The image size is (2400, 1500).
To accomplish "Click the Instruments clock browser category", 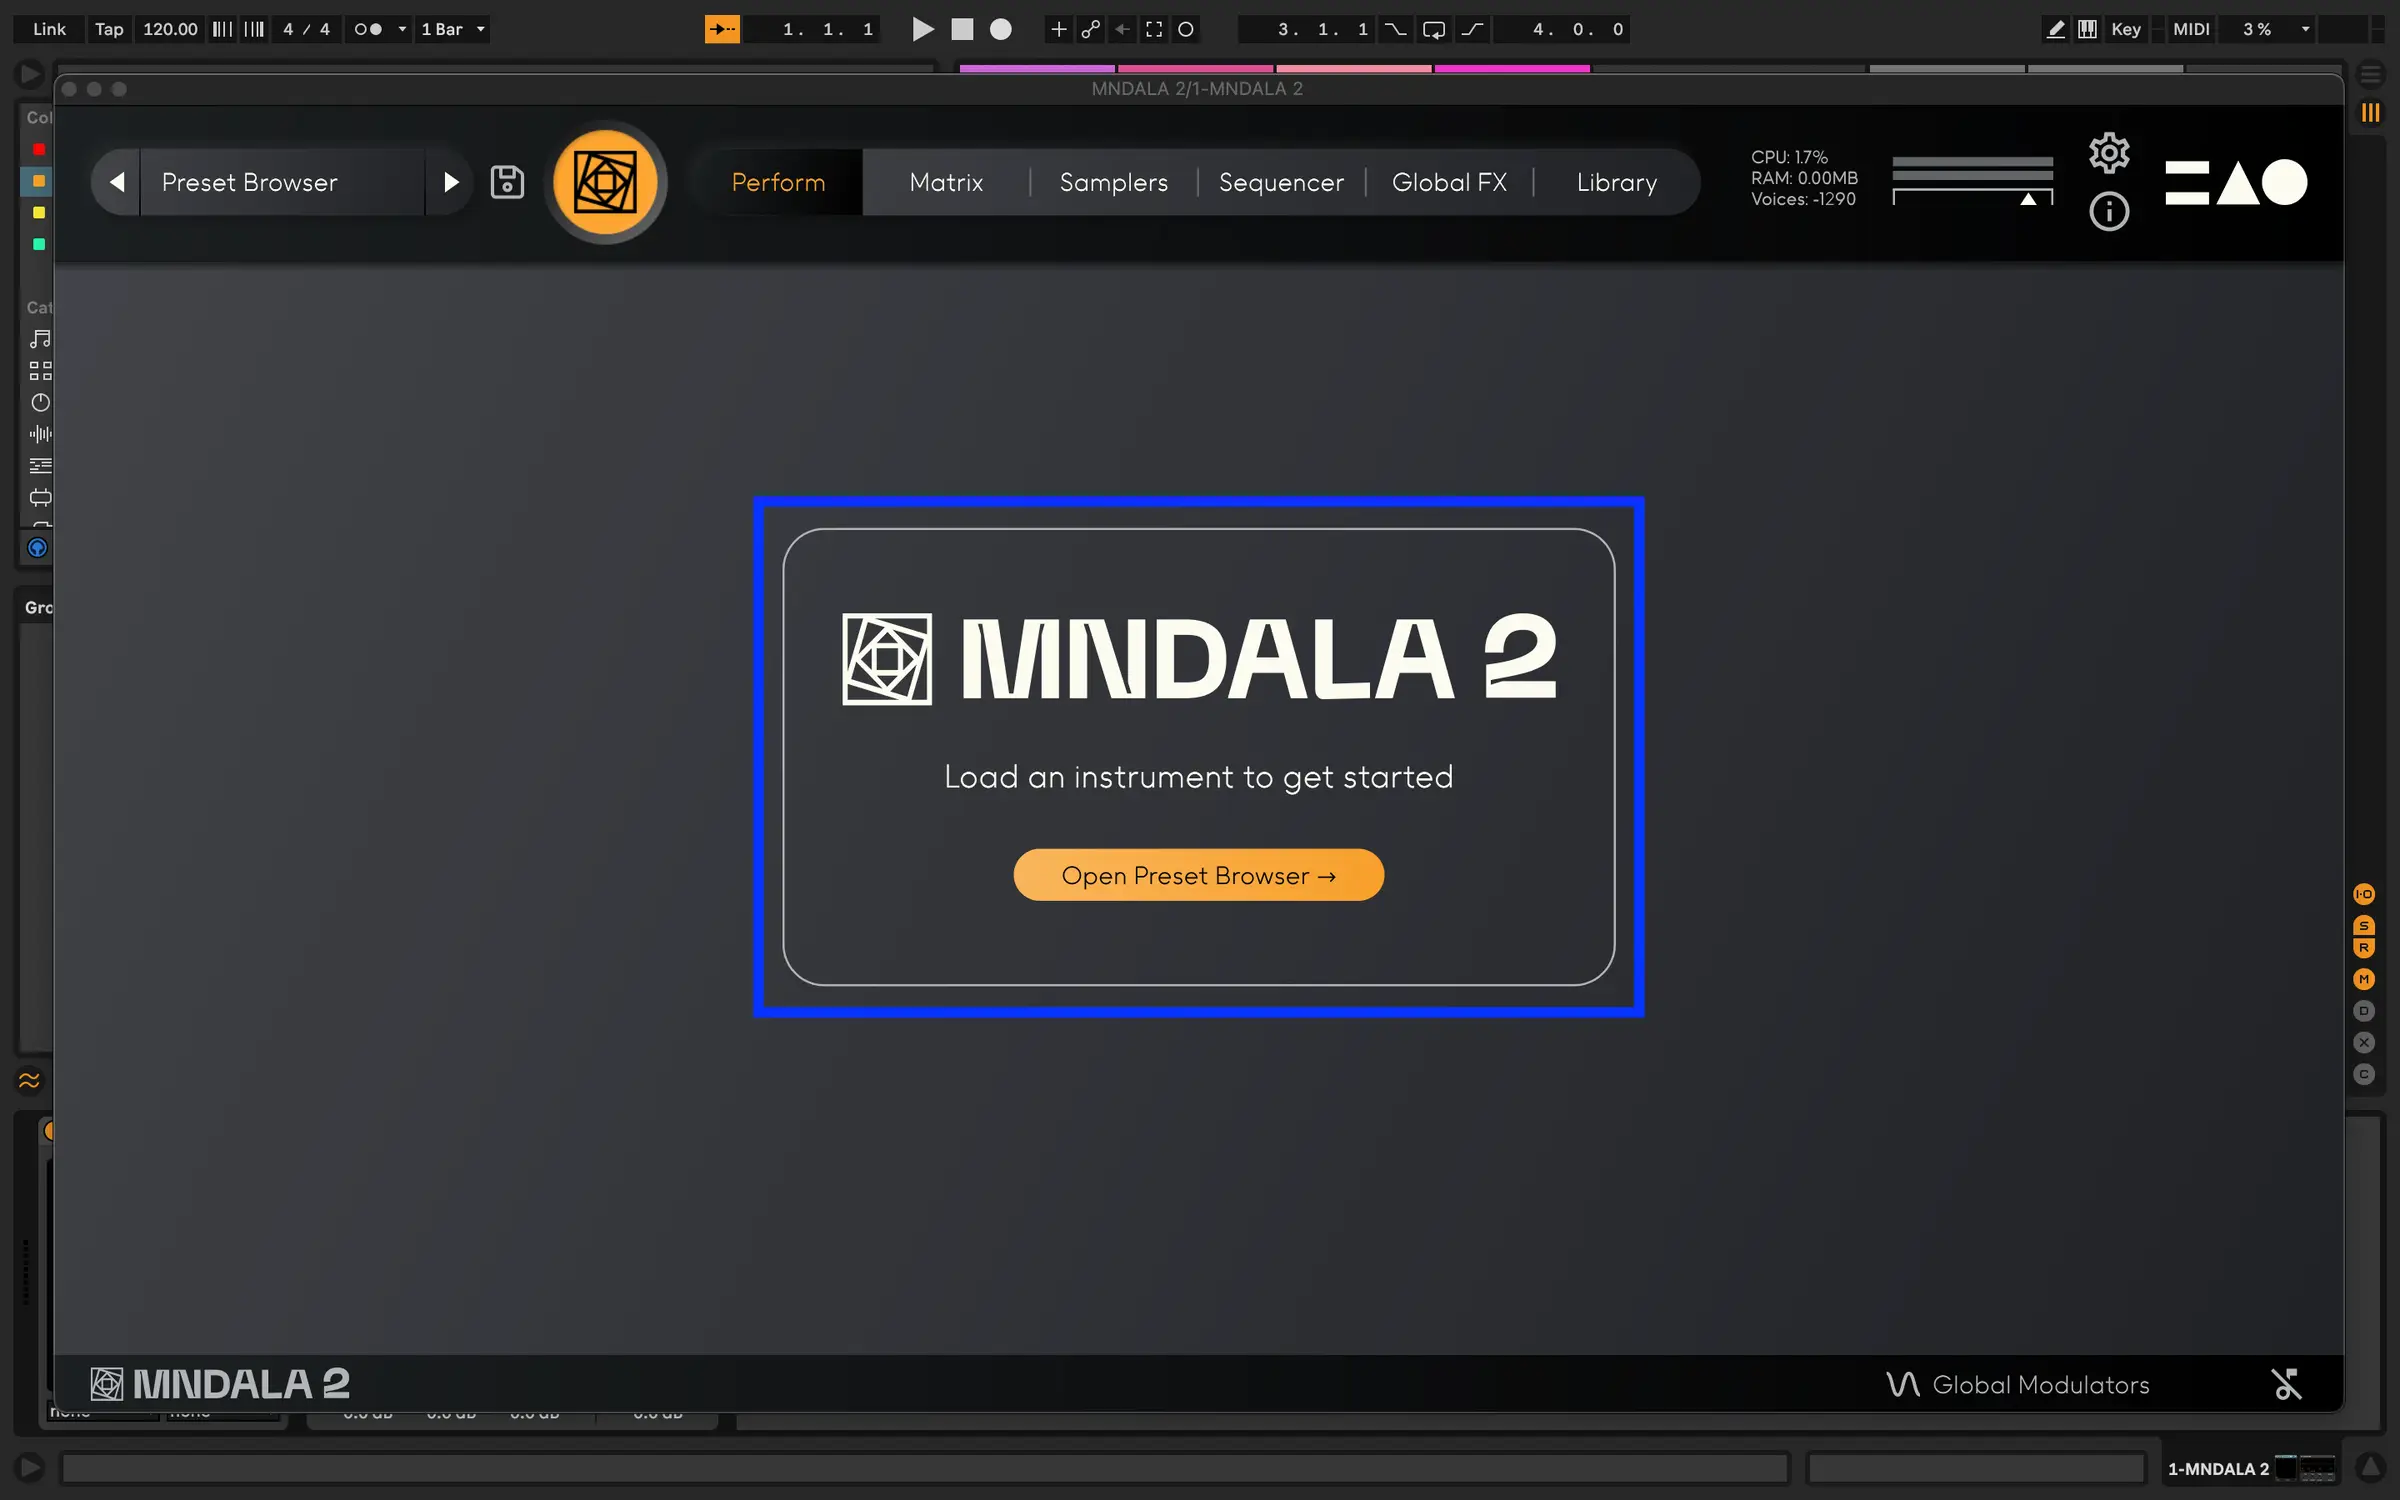I will pos(40,402).
